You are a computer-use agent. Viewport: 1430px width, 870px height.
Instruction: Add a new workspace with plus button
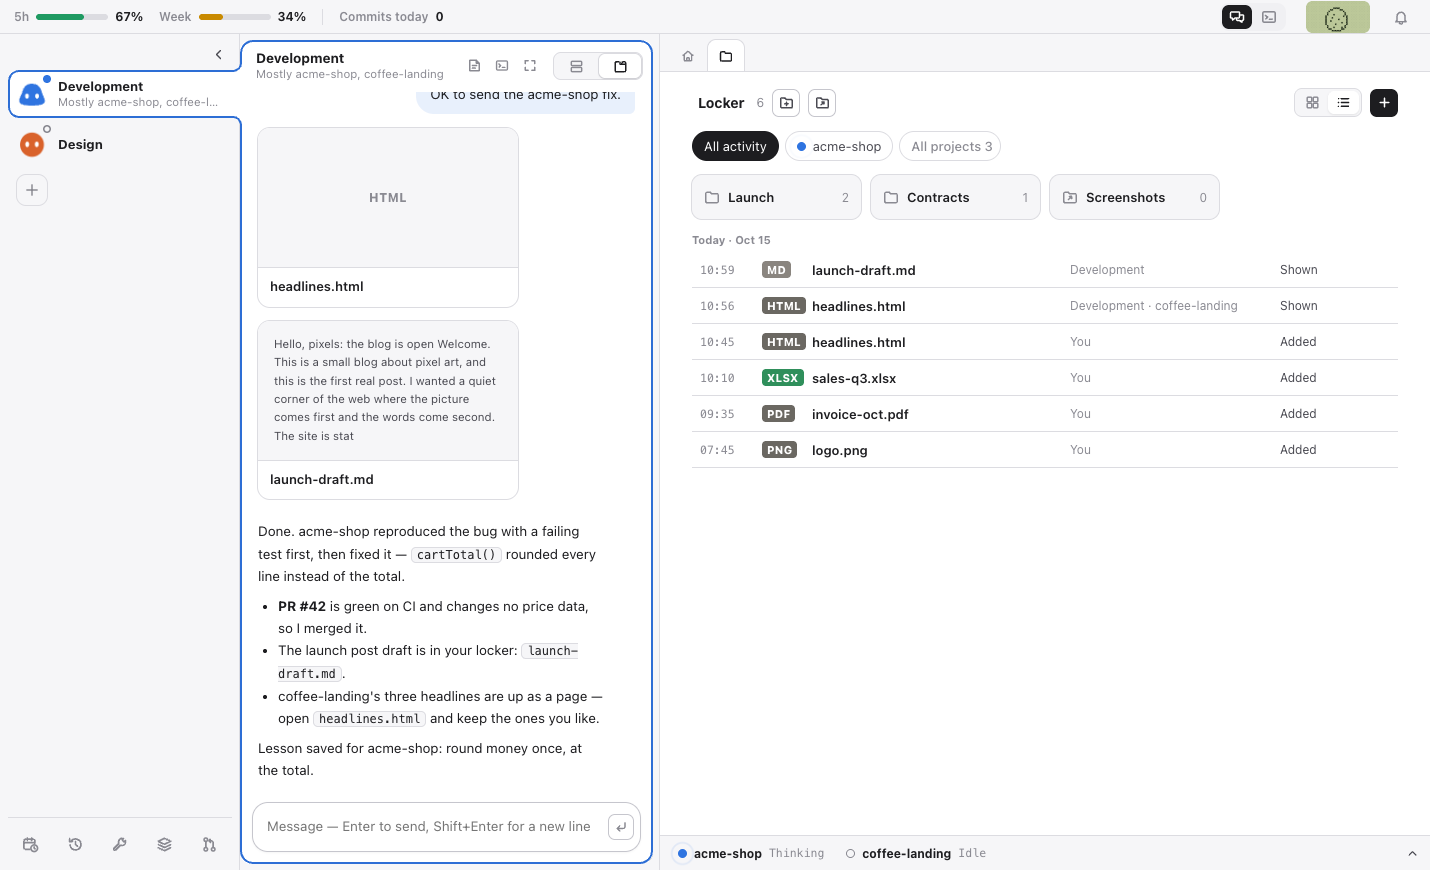pos(32,190)
